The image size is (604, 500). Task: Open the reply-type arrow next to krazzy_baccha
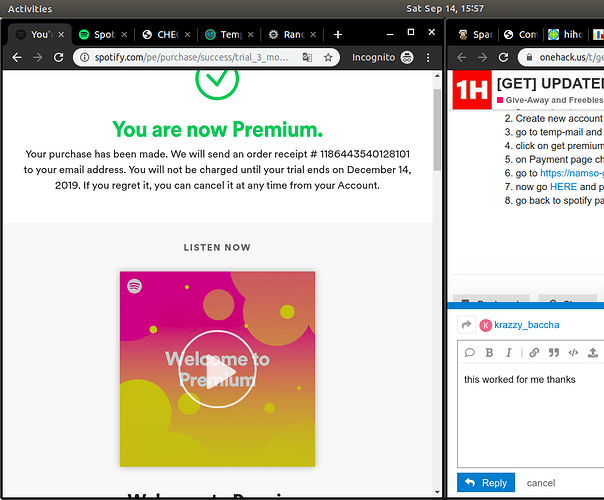tap(466, 325)
